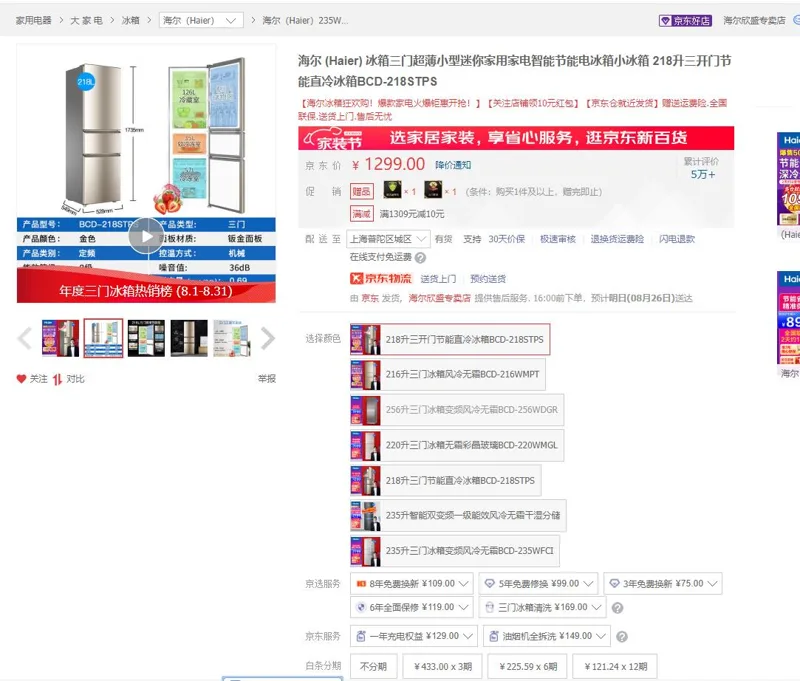The image size is (800, 681).
Task: Expand 5年免费修换 ¥99.00 service
Action: (x=539, y=584)
